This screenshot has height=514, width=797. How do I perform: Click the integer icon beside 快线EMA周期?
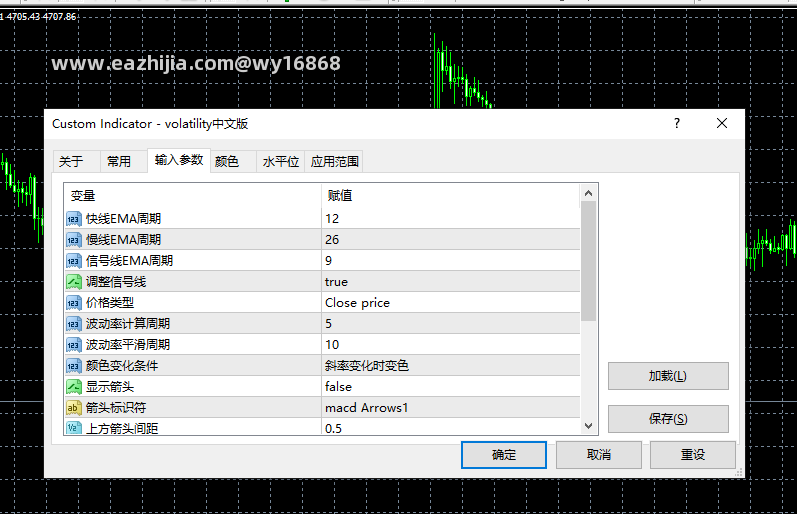click(x=74, y=219)
